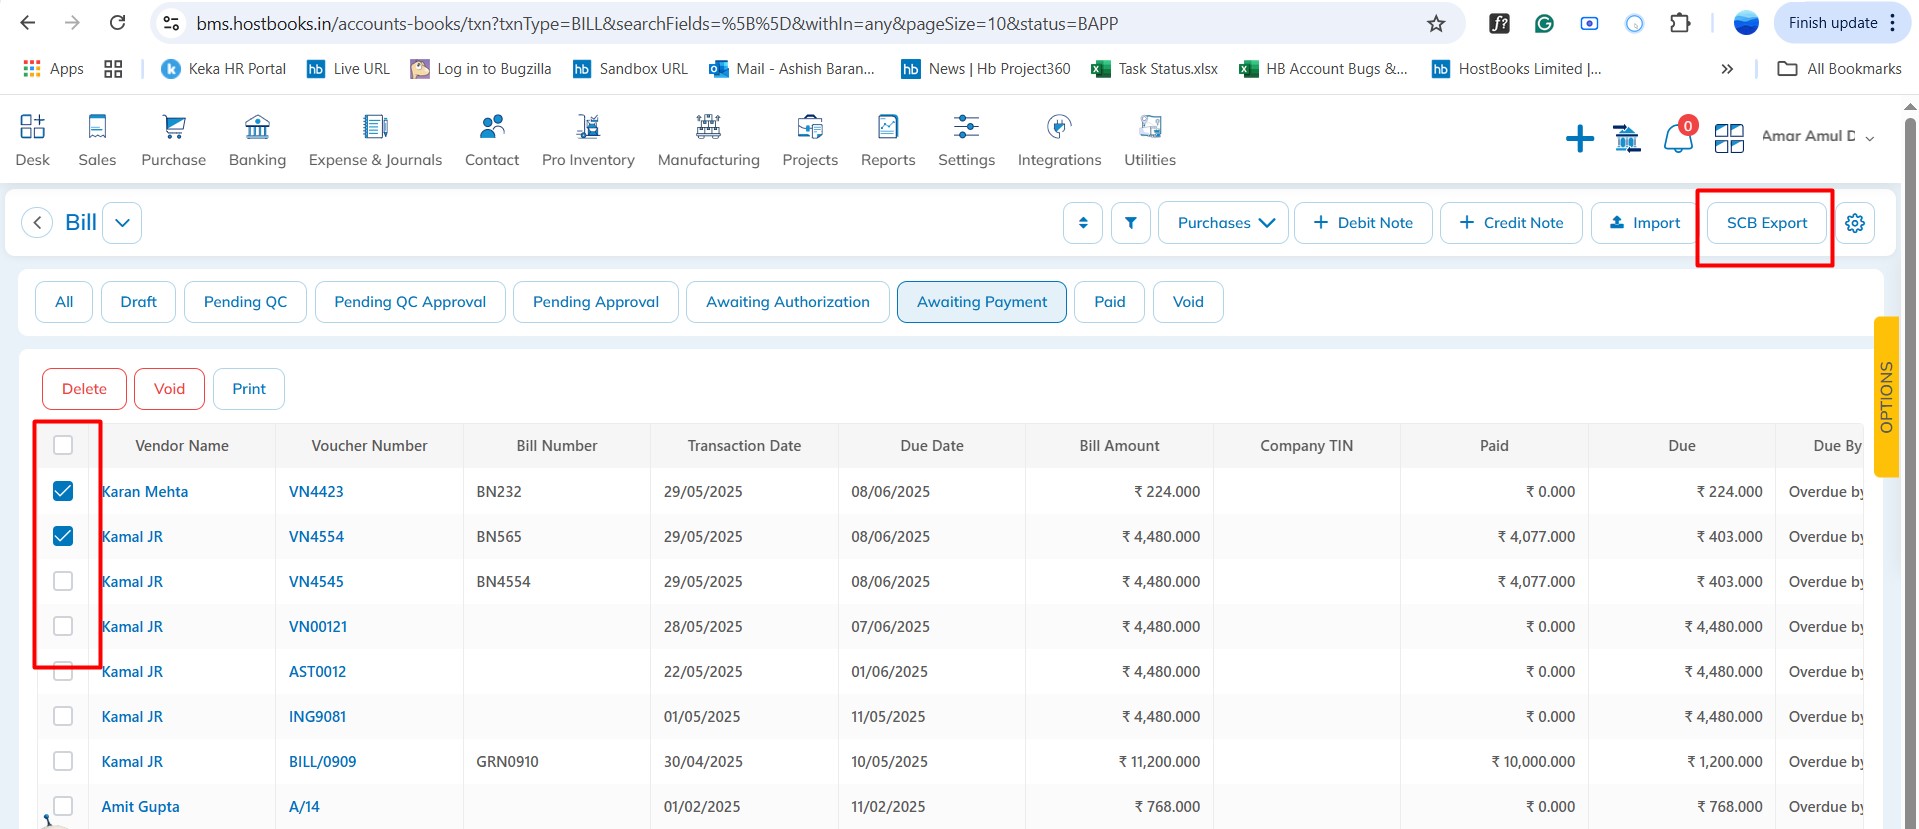Switch to the Void status tab

click(1188, 302)
